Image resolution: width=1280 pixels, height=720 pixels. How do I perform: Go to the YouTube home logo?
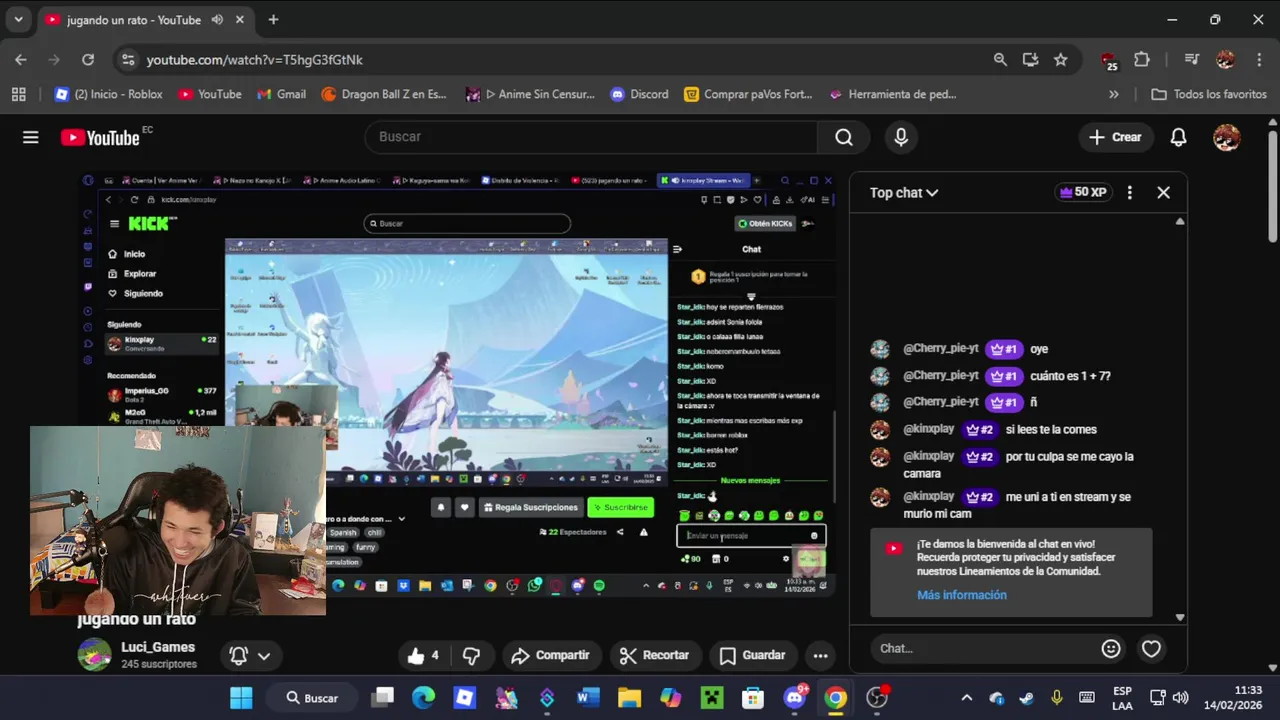pos(100,137)
